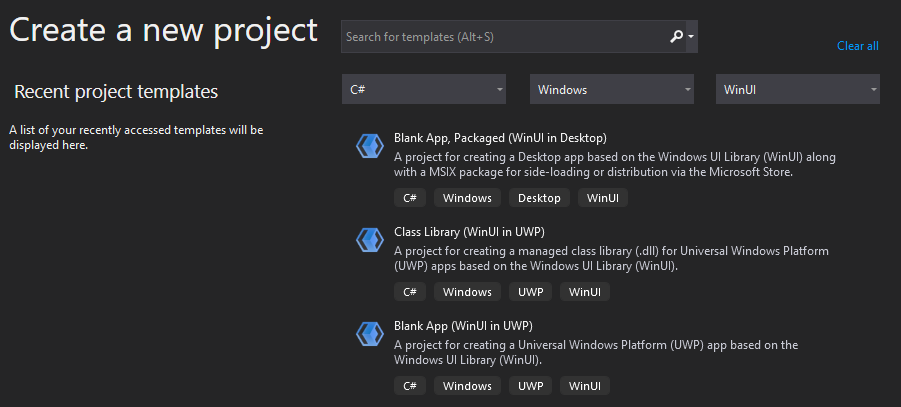Click the WinUI tag under Class Library
The width and height of the screenshot is (901, 407).
[585, 292]
